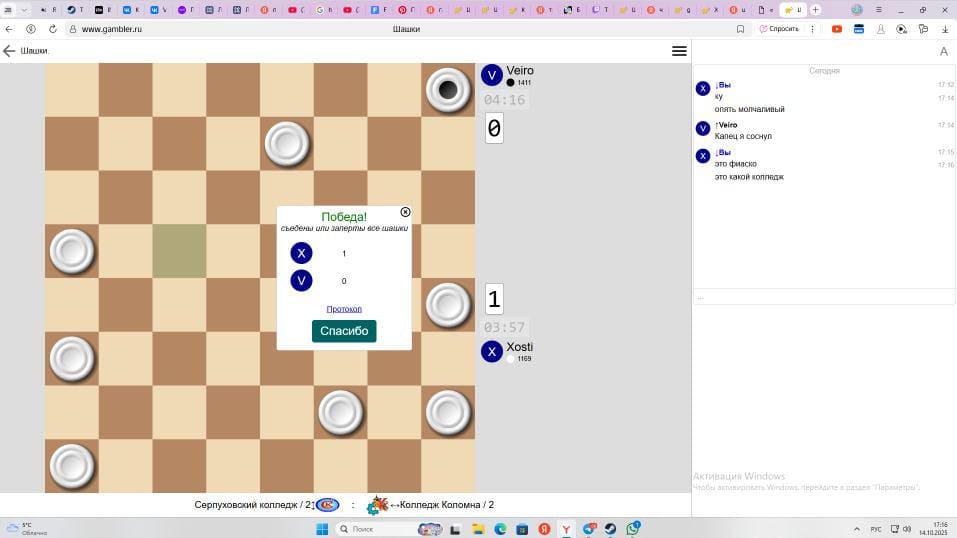Image resolution: width=957 pixels, height=538 pixels.
Task: Click Veiro's player avatar icon
Action: coord(491,75)
